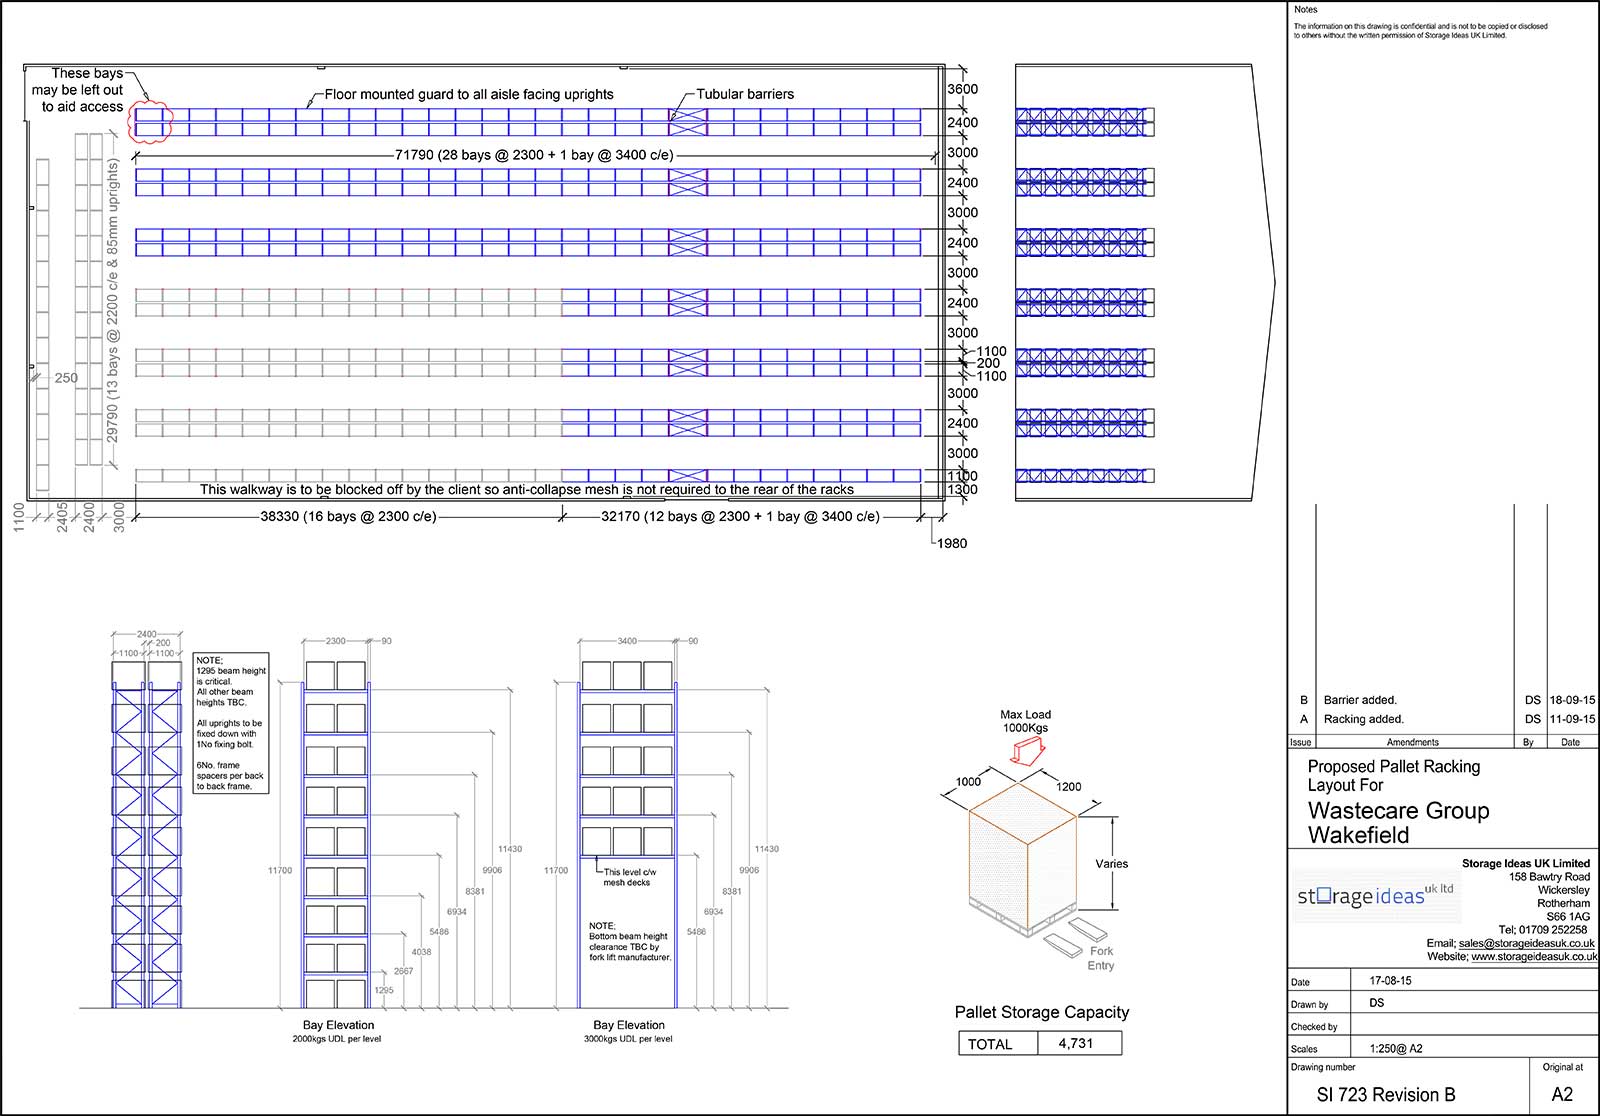
Task: Select the Storage Ideas UK Ltd logo
Action: tap(1376, 895)
